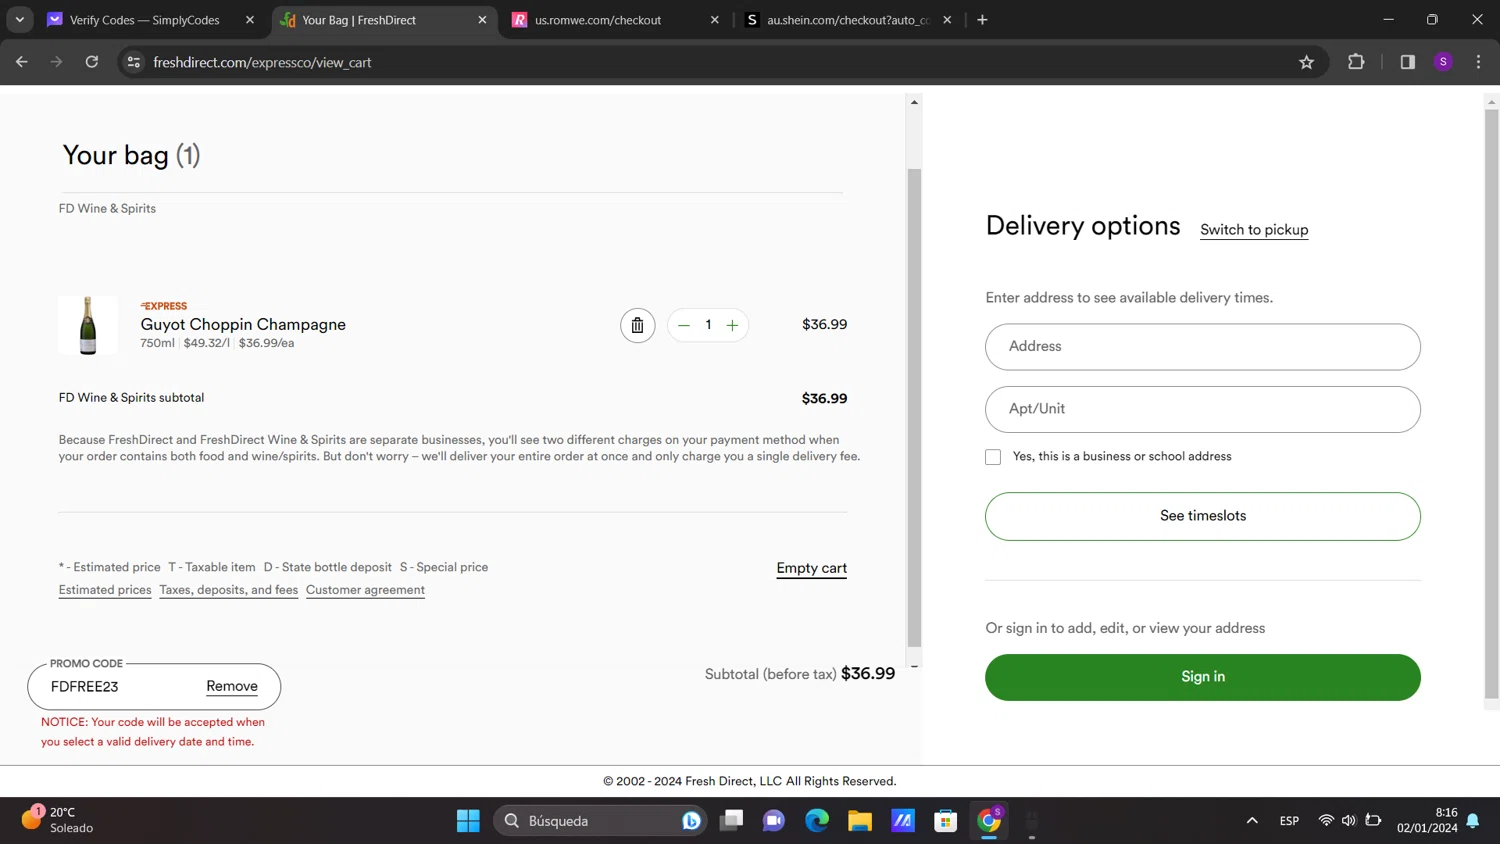Switch to pickup delivery option
Screen dimensions: 1500x844
coord(1254,230)
